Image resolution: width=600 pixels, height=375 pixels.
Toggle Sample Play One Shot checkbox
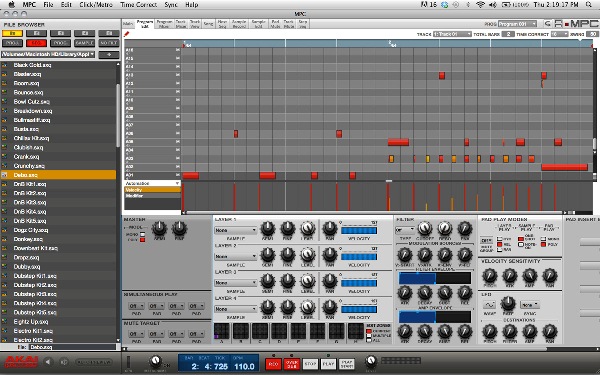click(521, 239)
